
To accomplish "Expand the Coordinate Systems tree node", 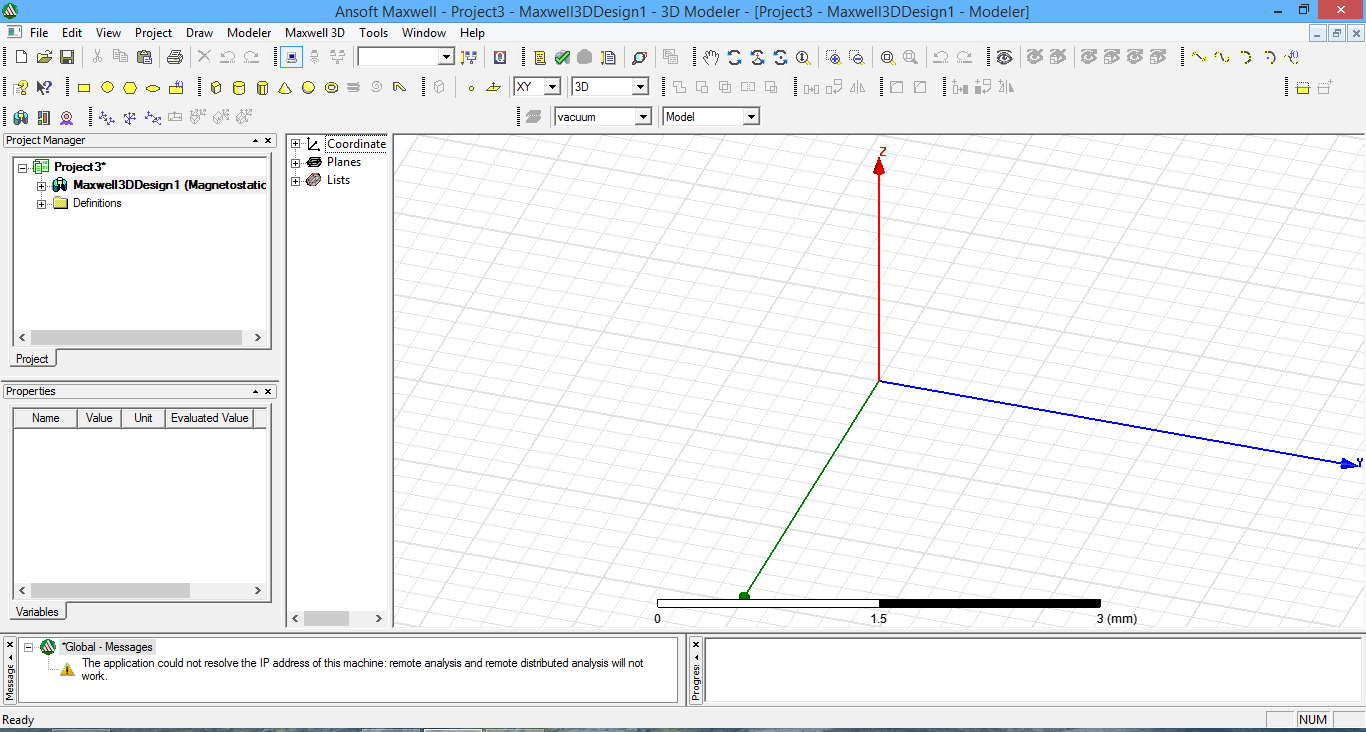I will click(295, 143).
